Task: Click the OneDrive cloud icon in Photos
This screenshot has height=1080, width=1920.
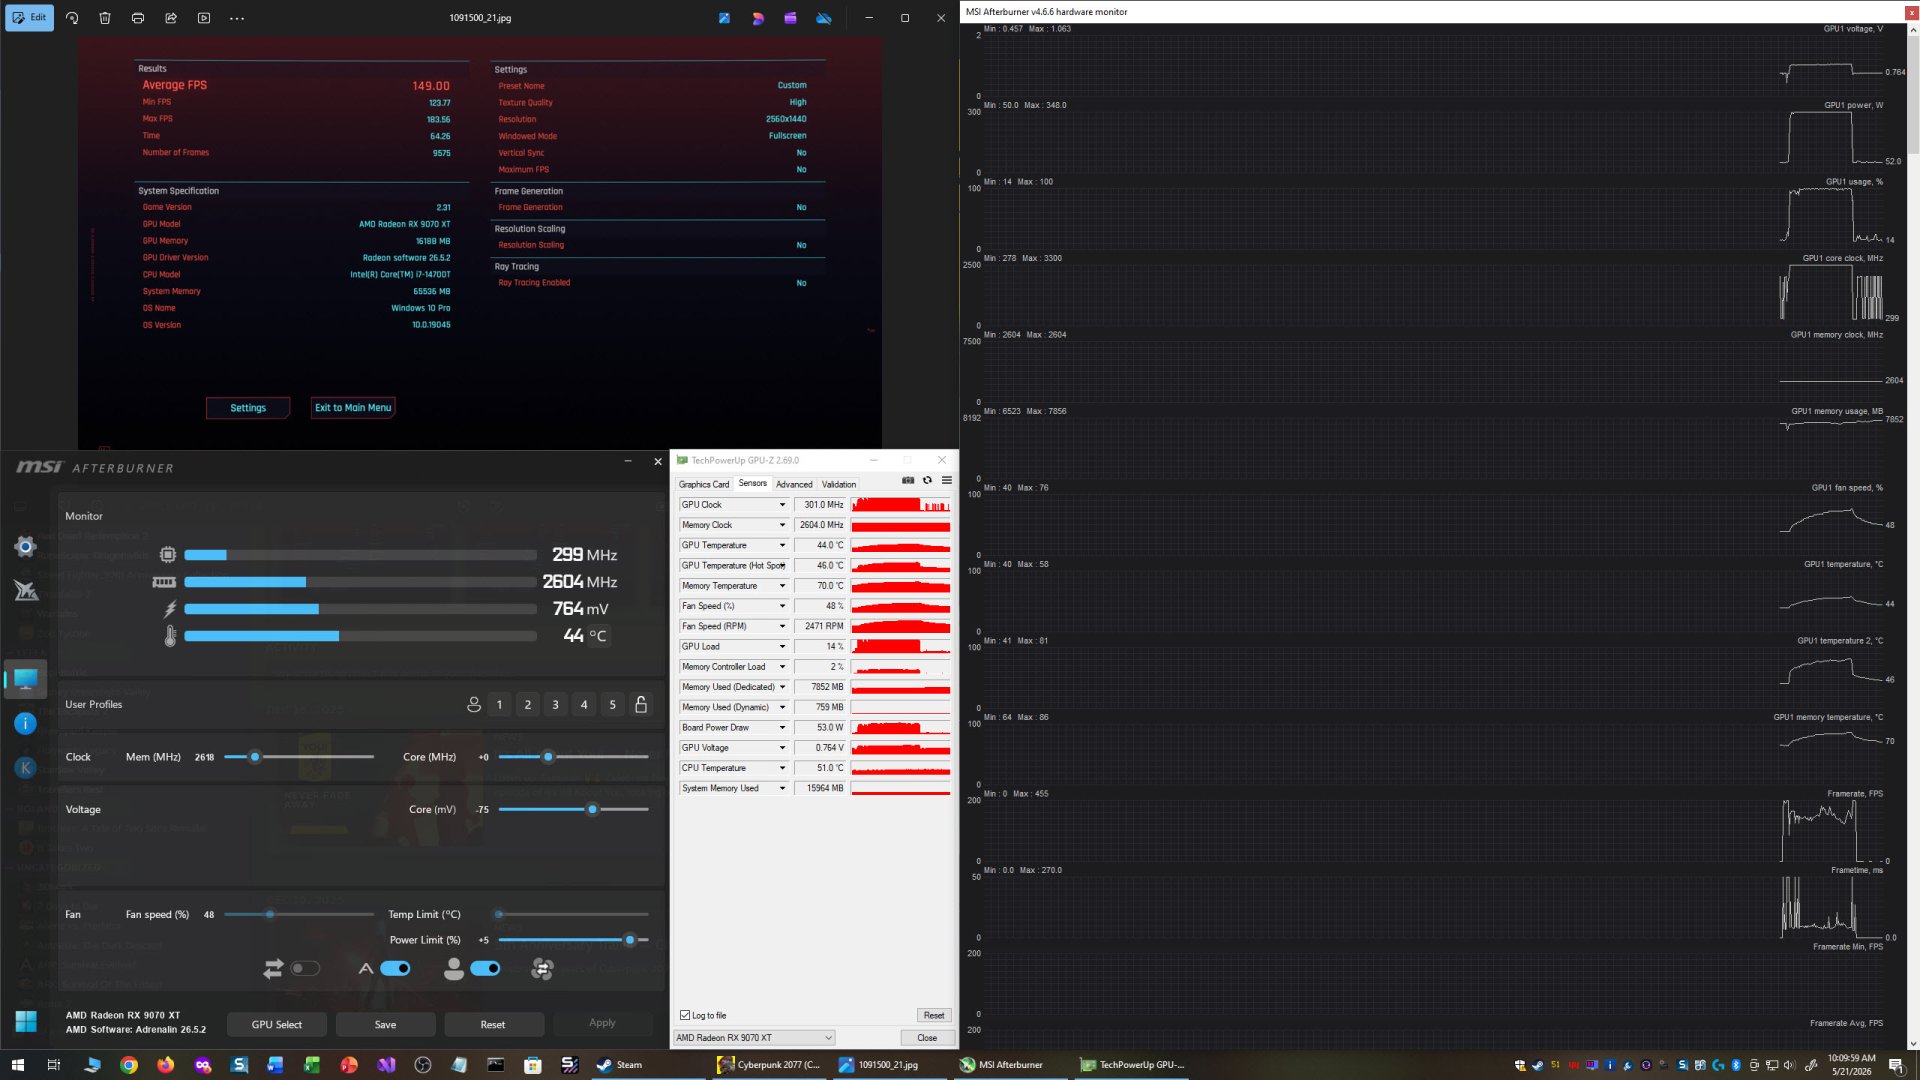Action: click(823, 18)
